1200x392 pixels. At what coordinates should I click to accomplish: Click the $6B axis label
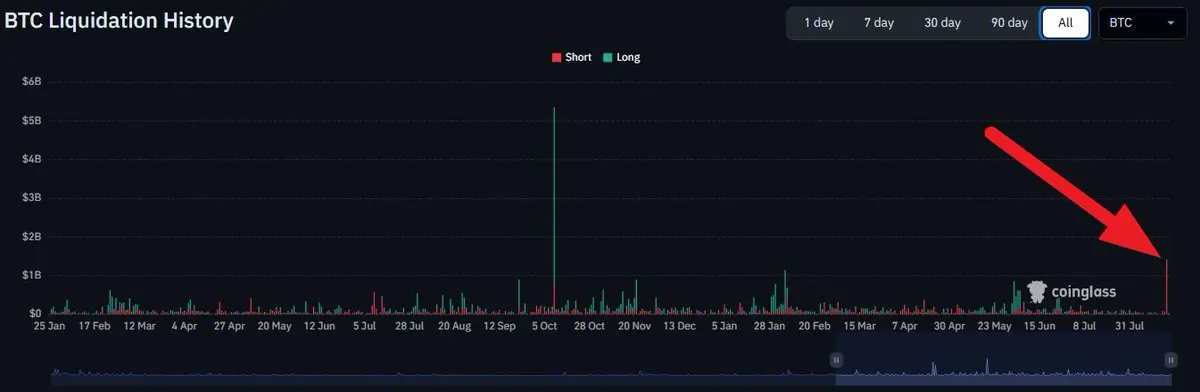pyautogui.click(x=31, y=81)
